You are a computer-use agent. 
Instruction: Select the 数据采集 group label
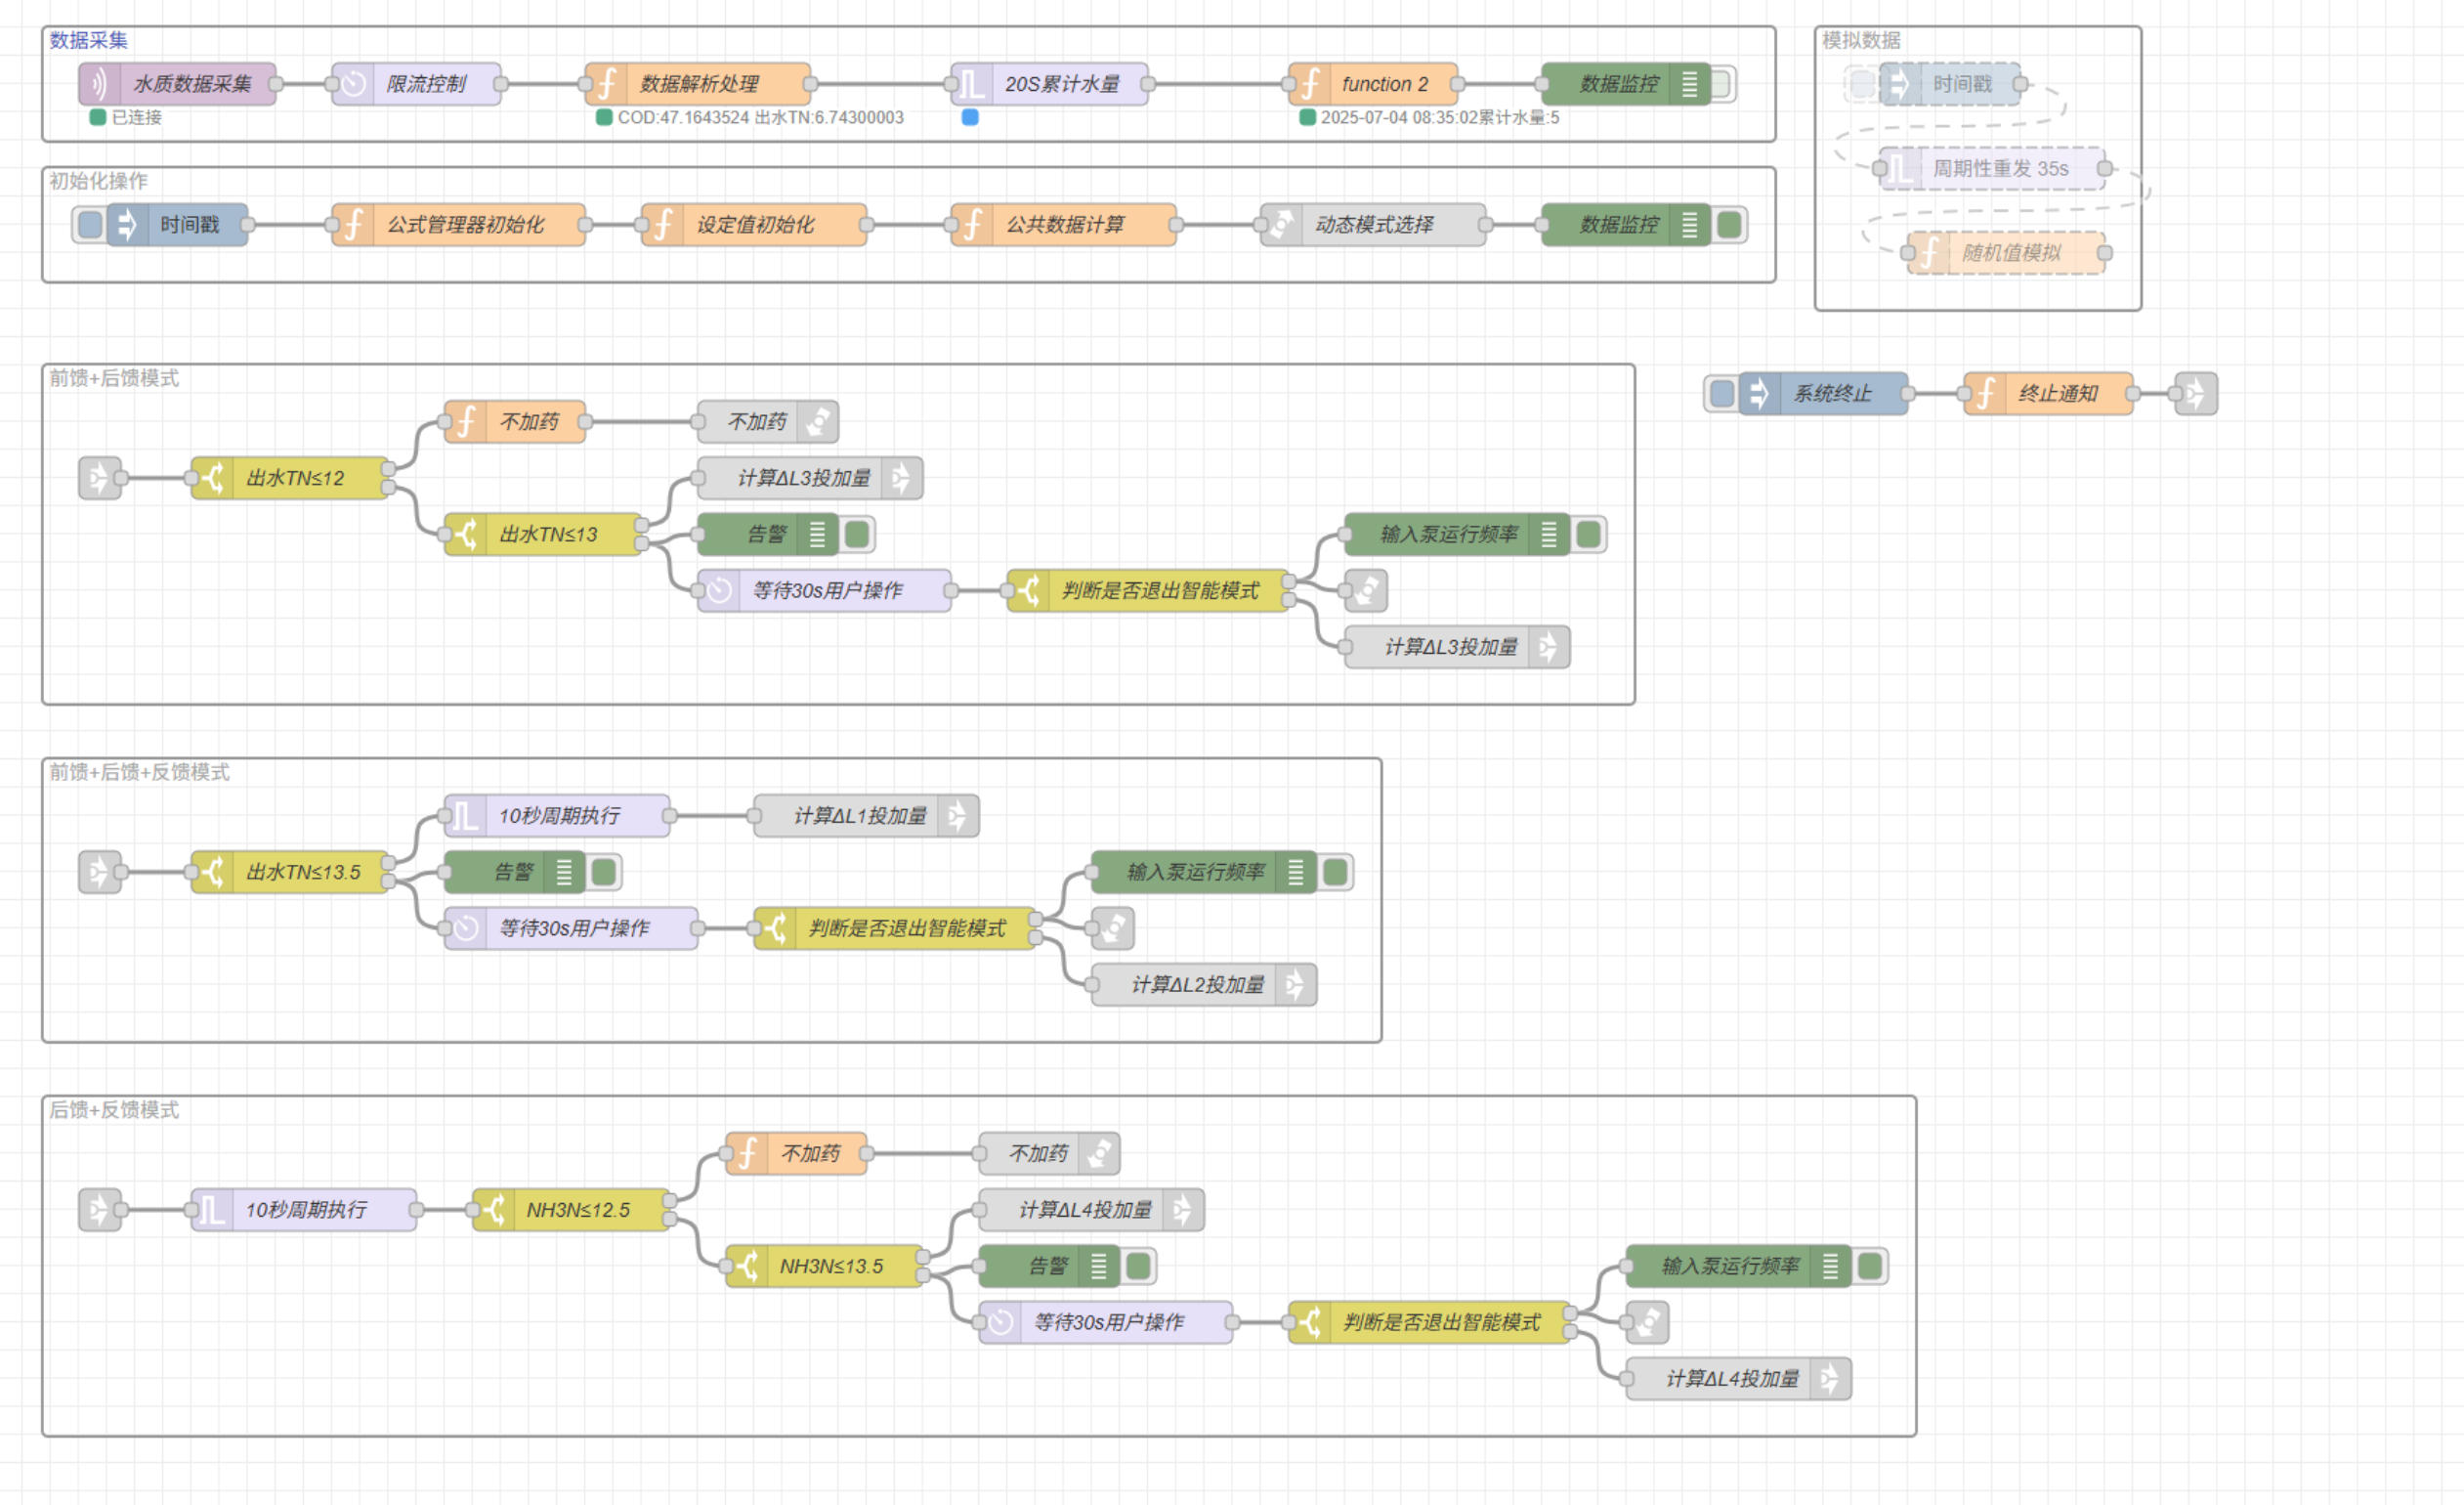pos(89,40)
